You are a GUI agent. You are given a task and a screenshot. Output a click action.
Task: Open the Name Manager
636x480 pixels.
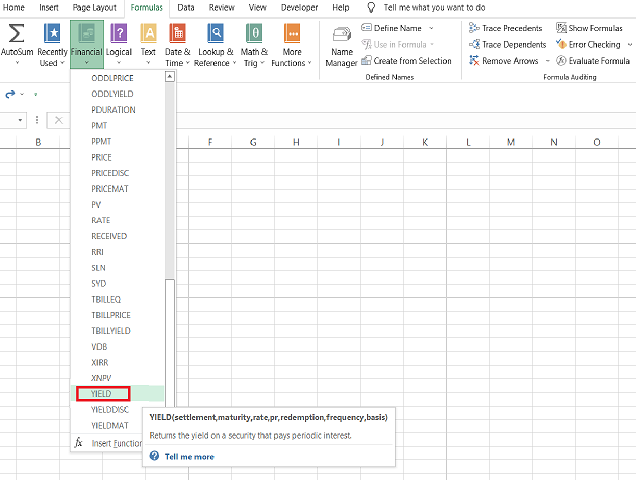[x=342, y=45]
